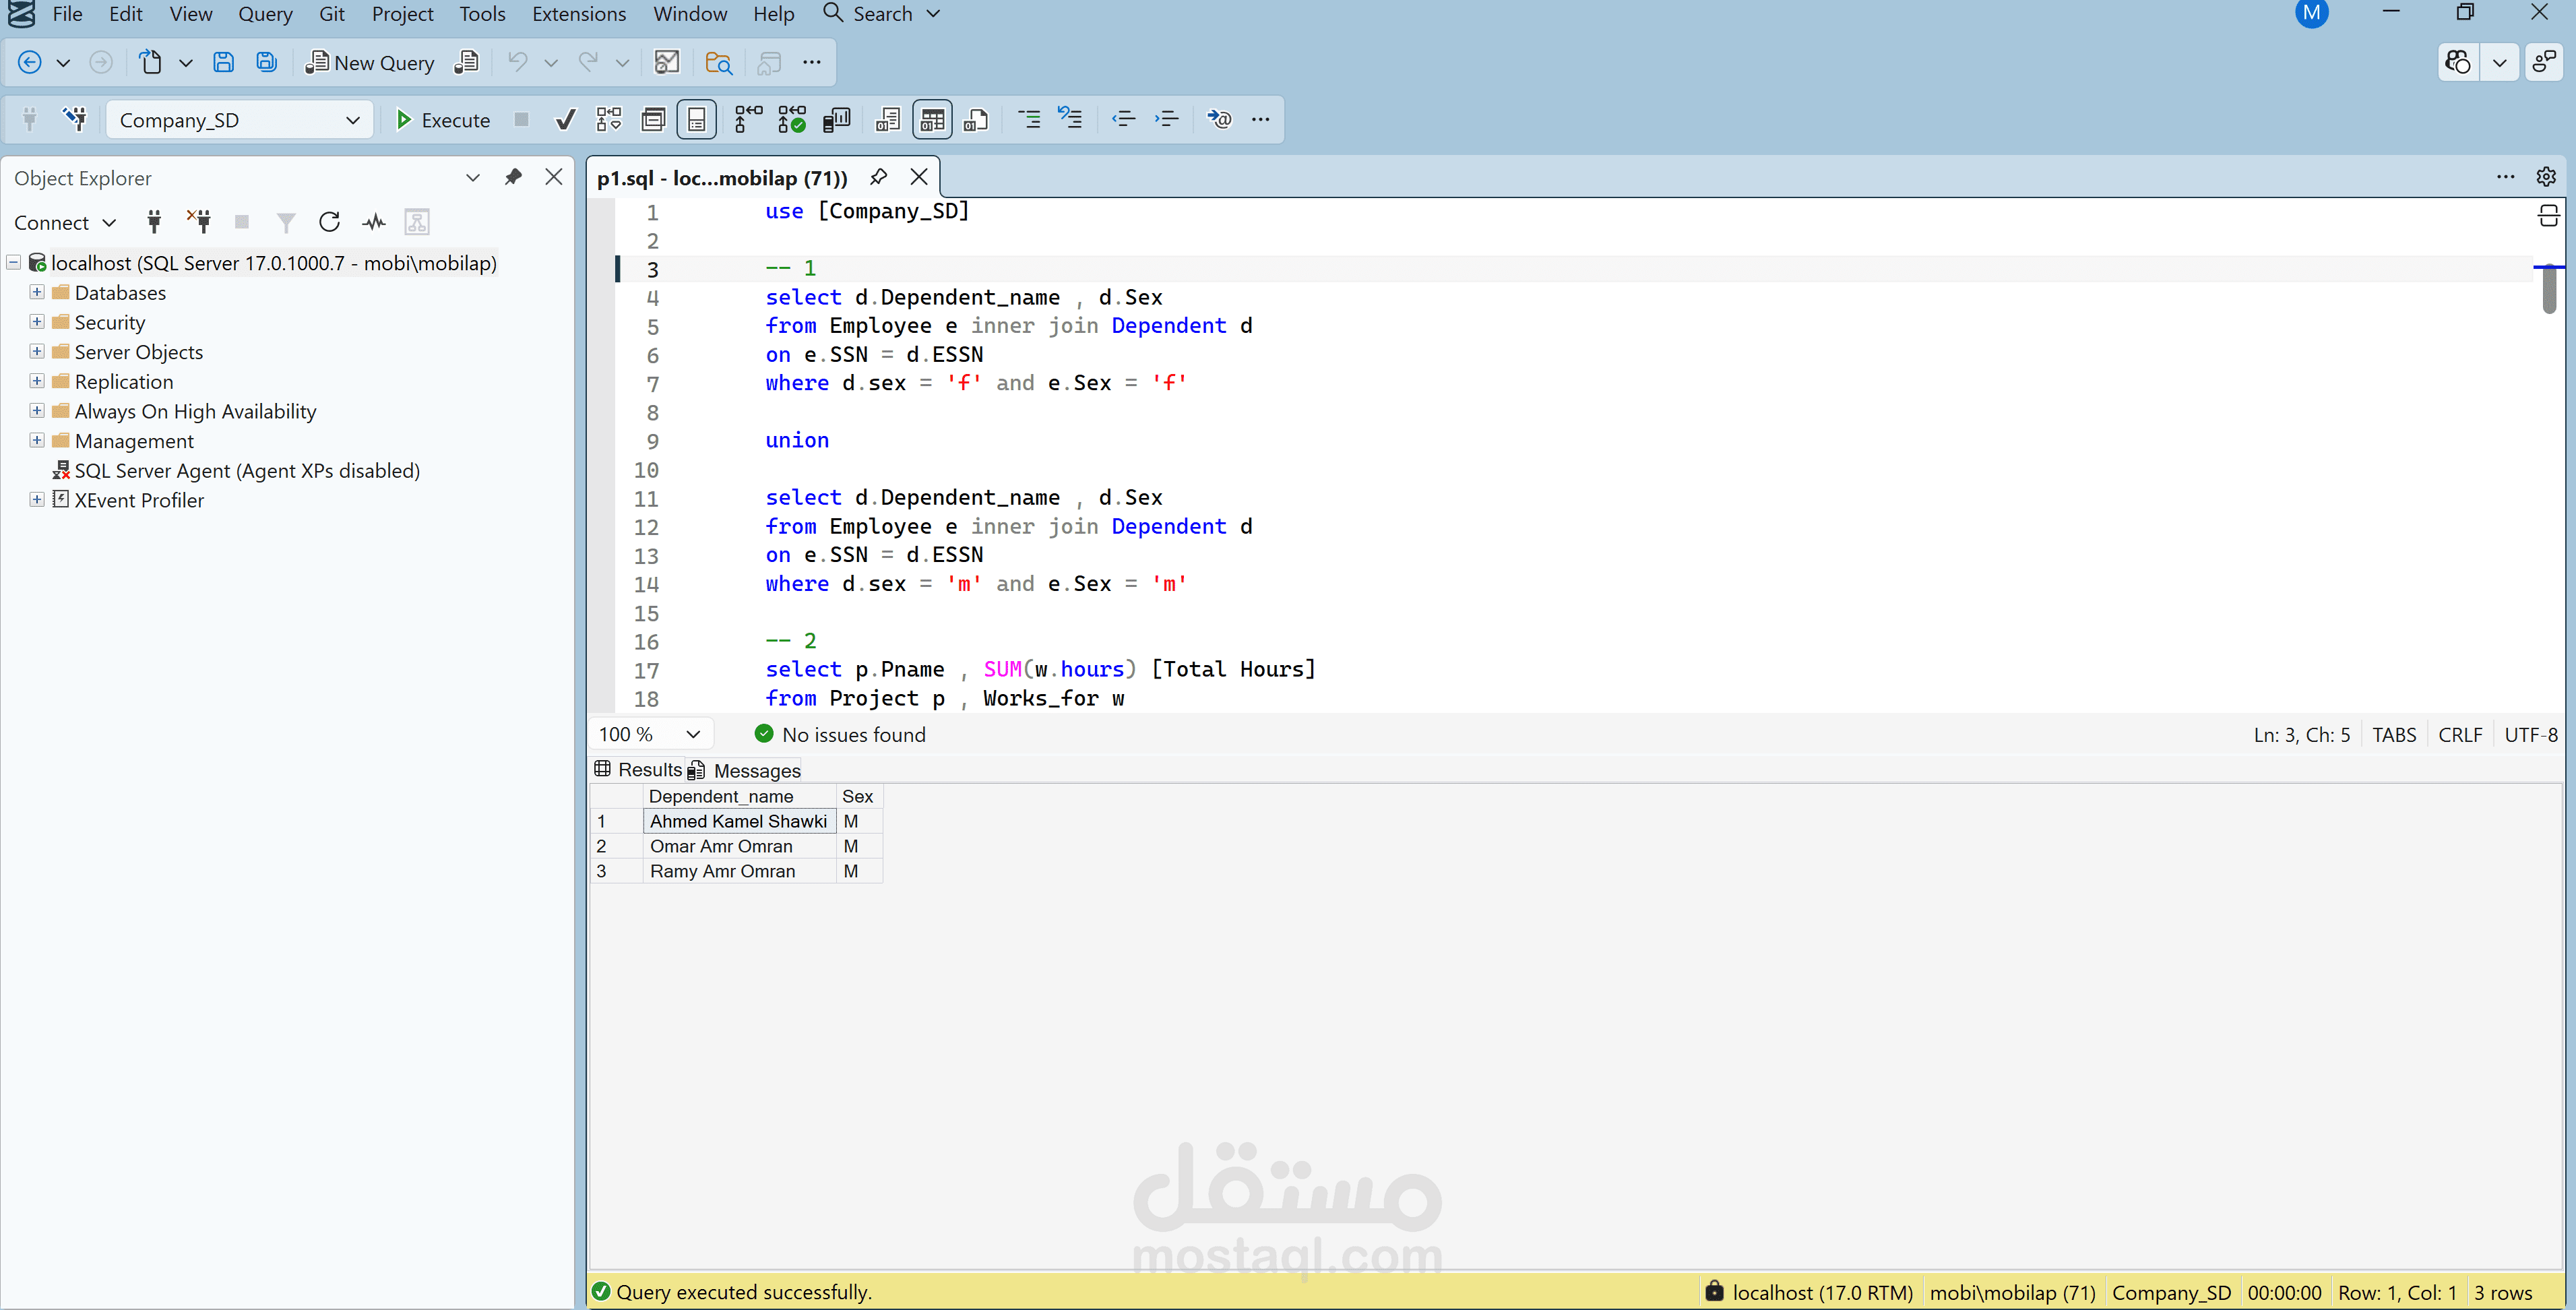This screenshot has height=1310, width=2576.
Task: Click the Display Estimated Execution Plan icon
Action: [x=609, y=120]
